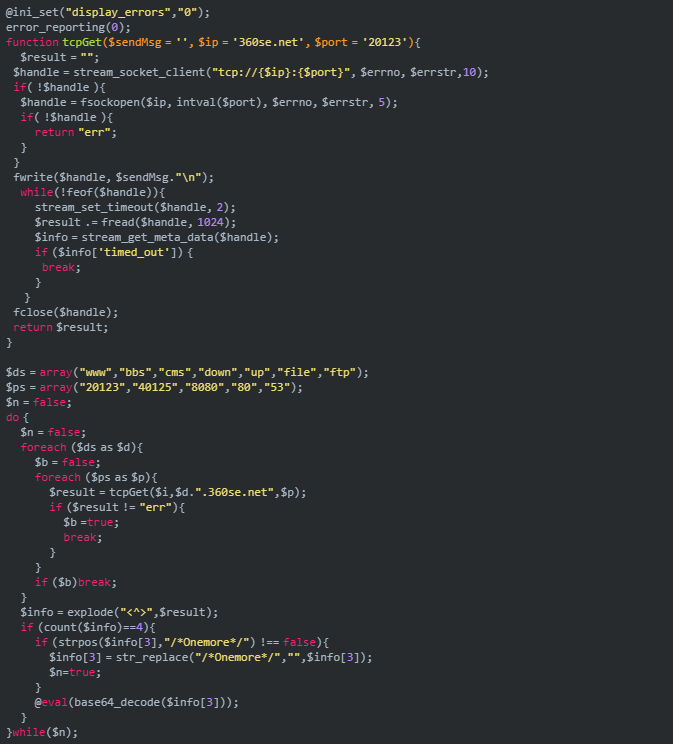The width and height of the screenshot is (674, 744).
Task: Click the $result .= fread($handle, 1024) line
Action: (x=135, y=222)
